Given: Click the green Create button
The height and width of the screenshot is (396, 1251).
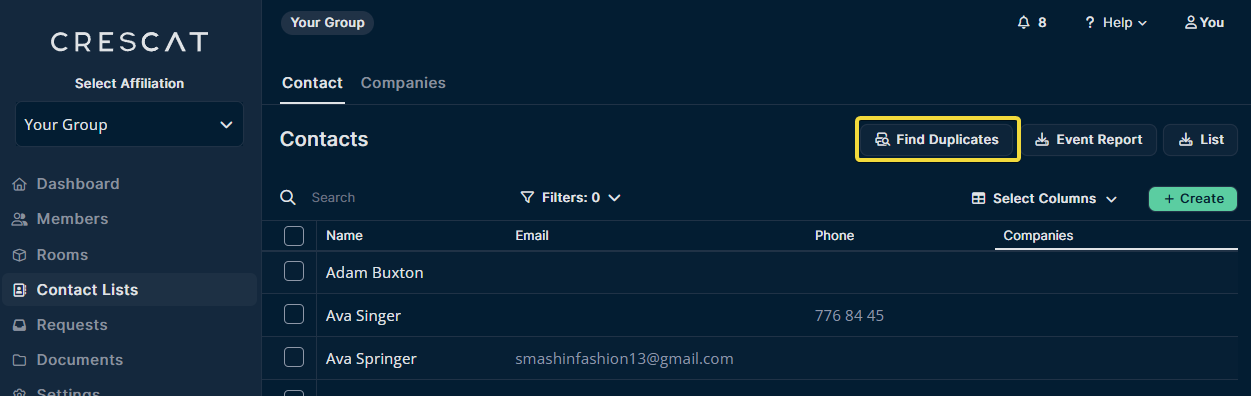Looking at the screenshot, I should click(1193, 198).
